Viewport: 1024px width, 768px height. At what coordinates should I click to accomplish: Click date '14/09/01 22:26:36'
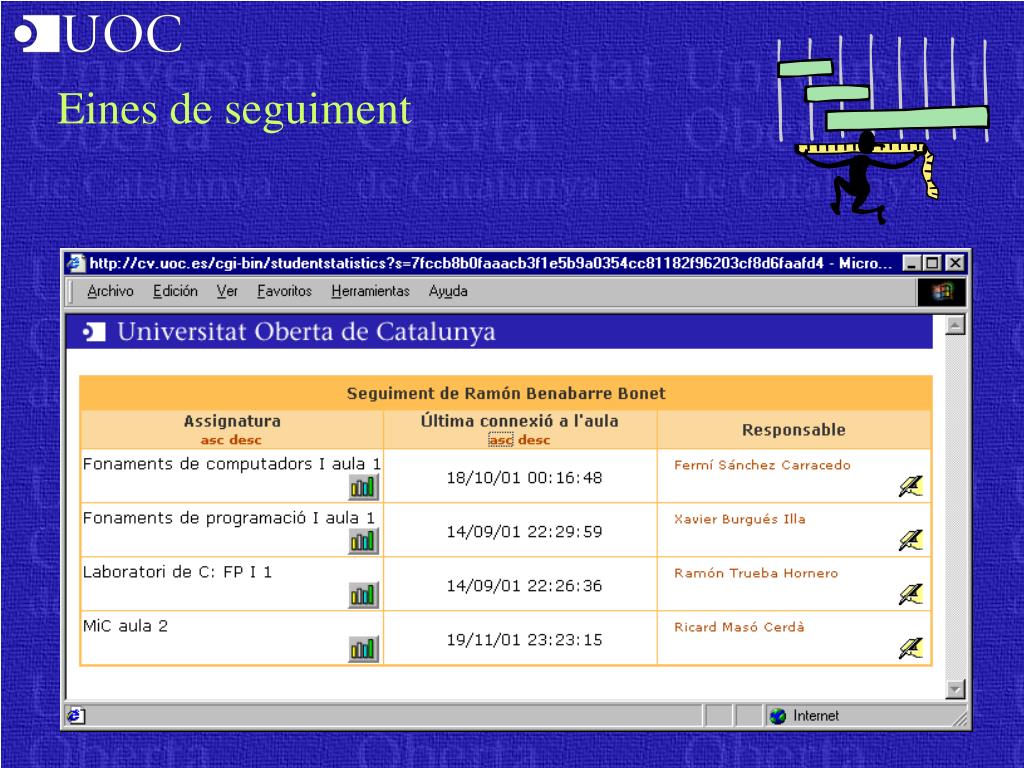point(524,586)
